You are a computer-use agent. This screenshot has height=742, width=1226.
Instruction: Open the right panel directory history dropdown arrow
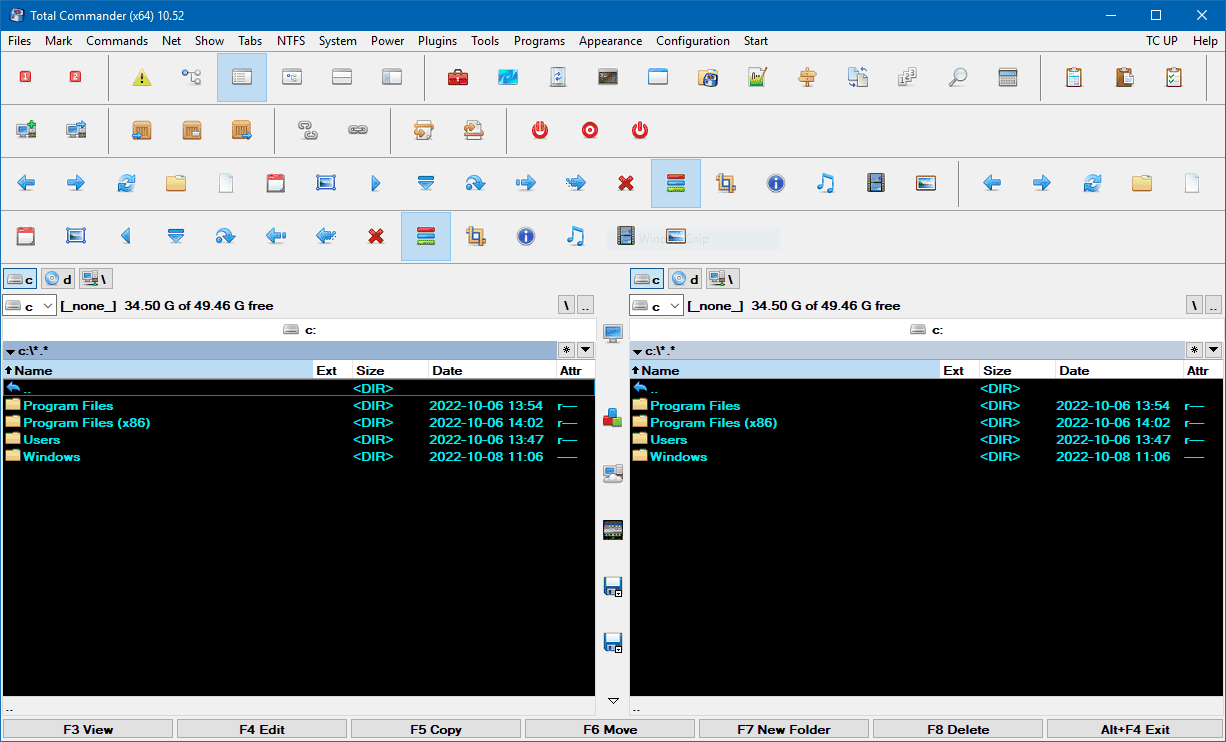[x=1213, y=350]
